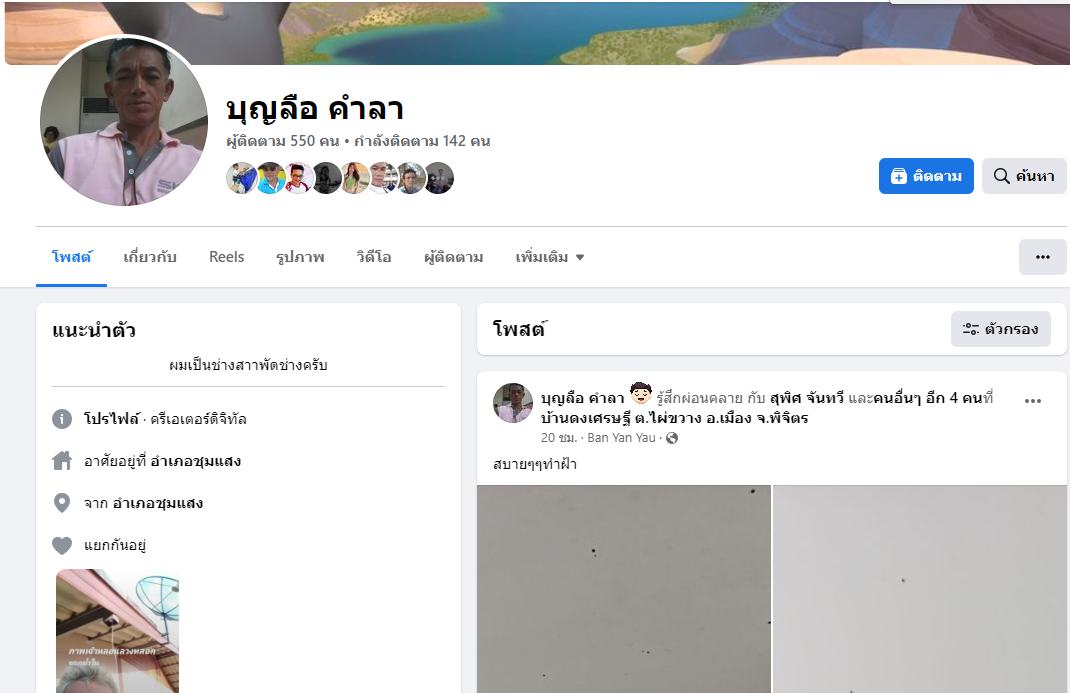Image resolution: width=1070 pixels, height=693 pixels.
Task: Open the วิดีโอ videos tab
Action: [x=374, y=257]
